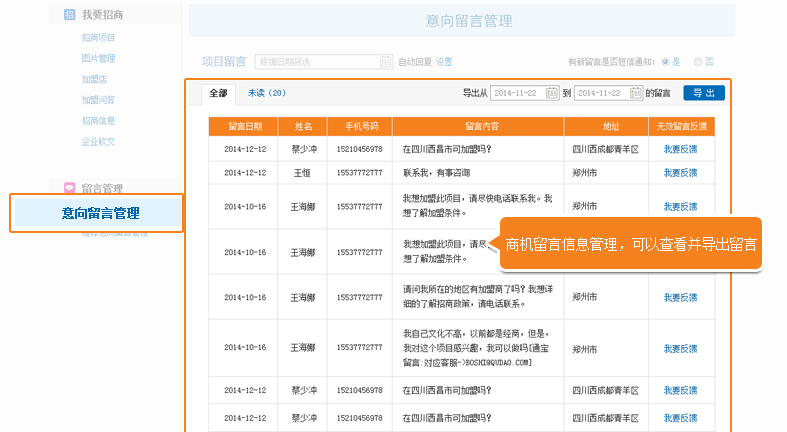Click 我要反馈 for message starting 请问我所在的地区

(x=680, y=297)
